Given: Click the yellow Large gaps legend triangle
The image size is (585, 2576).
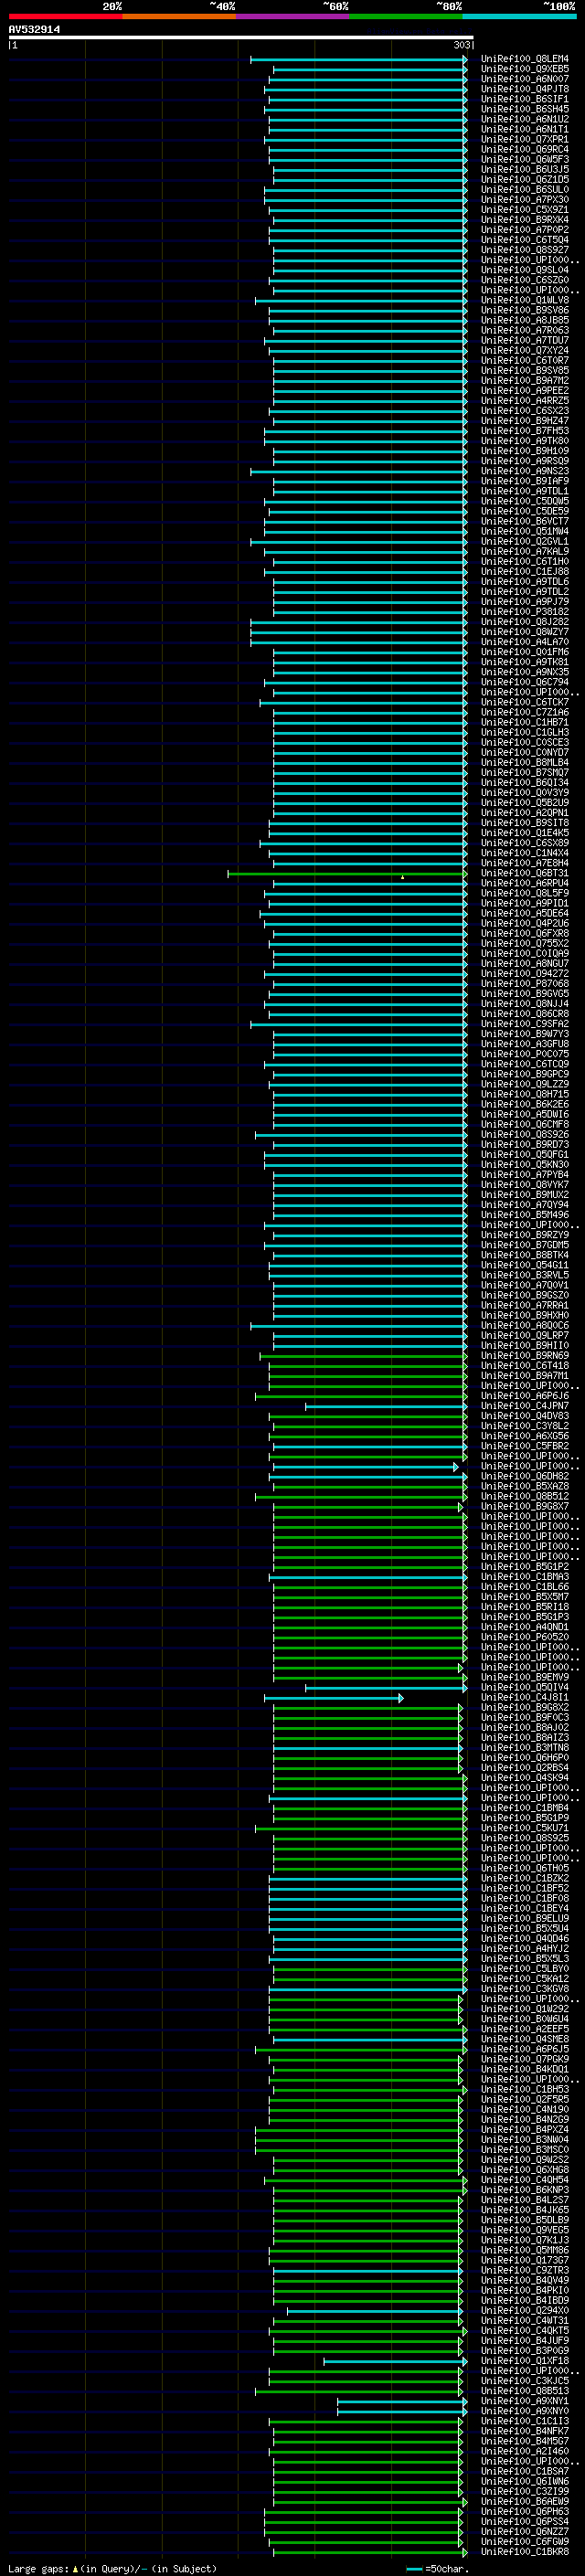Looking at the screenshot, I should 75,2569.
